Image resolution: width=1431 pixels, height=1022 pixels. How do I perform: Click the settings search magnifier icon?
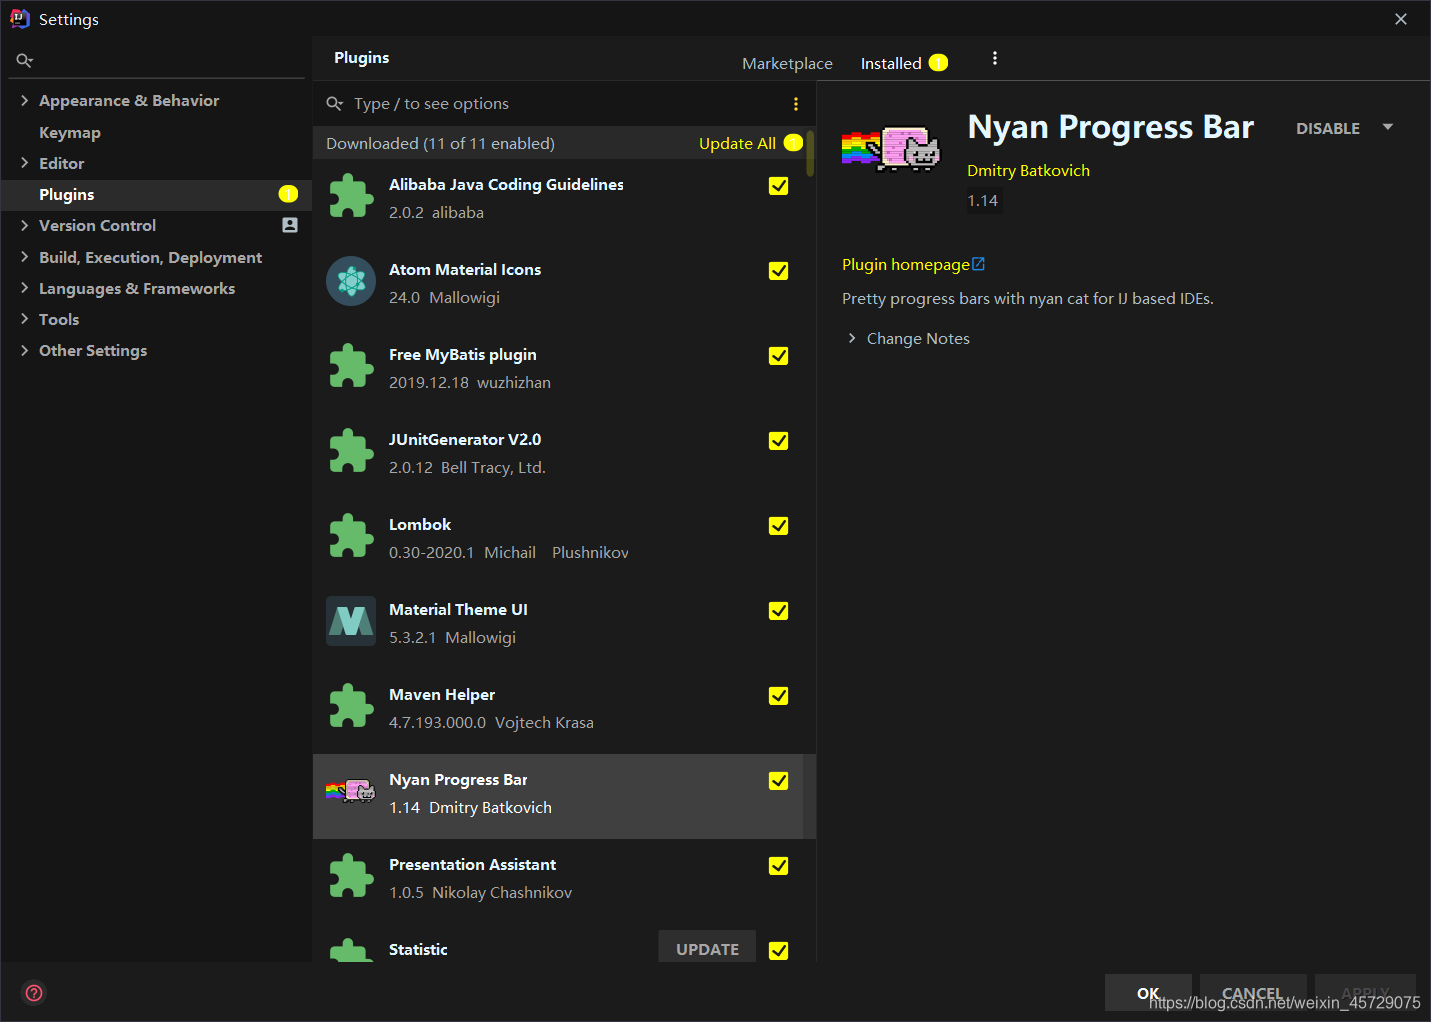25,61
